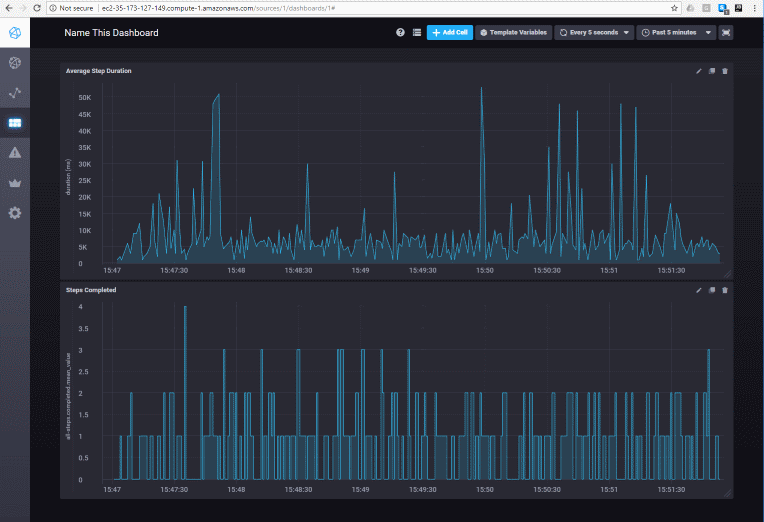
Task: Open the browser three-dot menu
Action: (x=755, y=8)
